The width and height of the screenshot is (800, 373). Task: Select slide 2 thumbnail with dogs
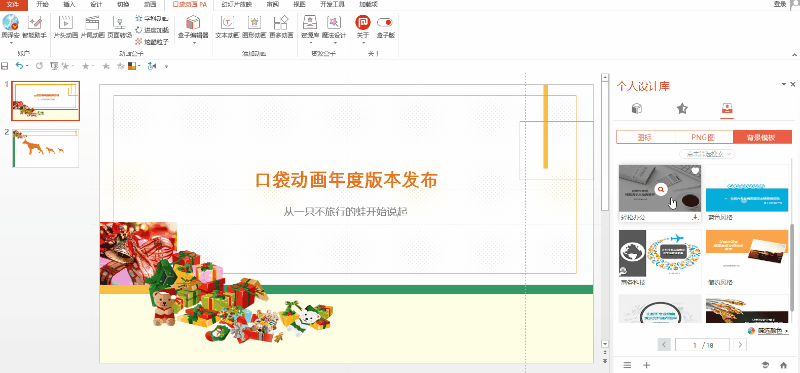tap(45, 148)
